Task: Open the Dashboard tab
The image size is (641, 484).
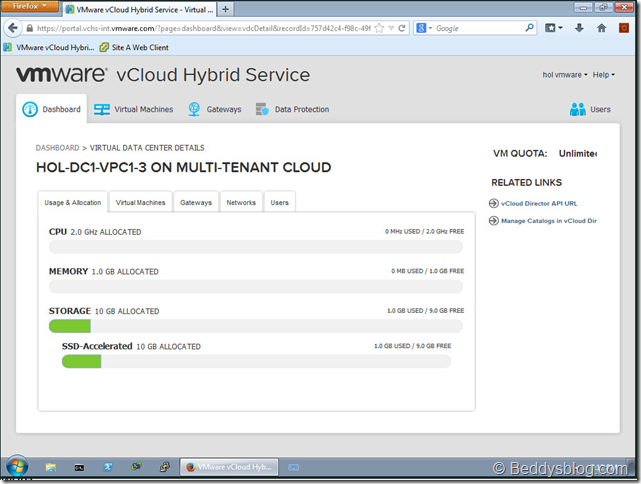Action: coord(52,109)
